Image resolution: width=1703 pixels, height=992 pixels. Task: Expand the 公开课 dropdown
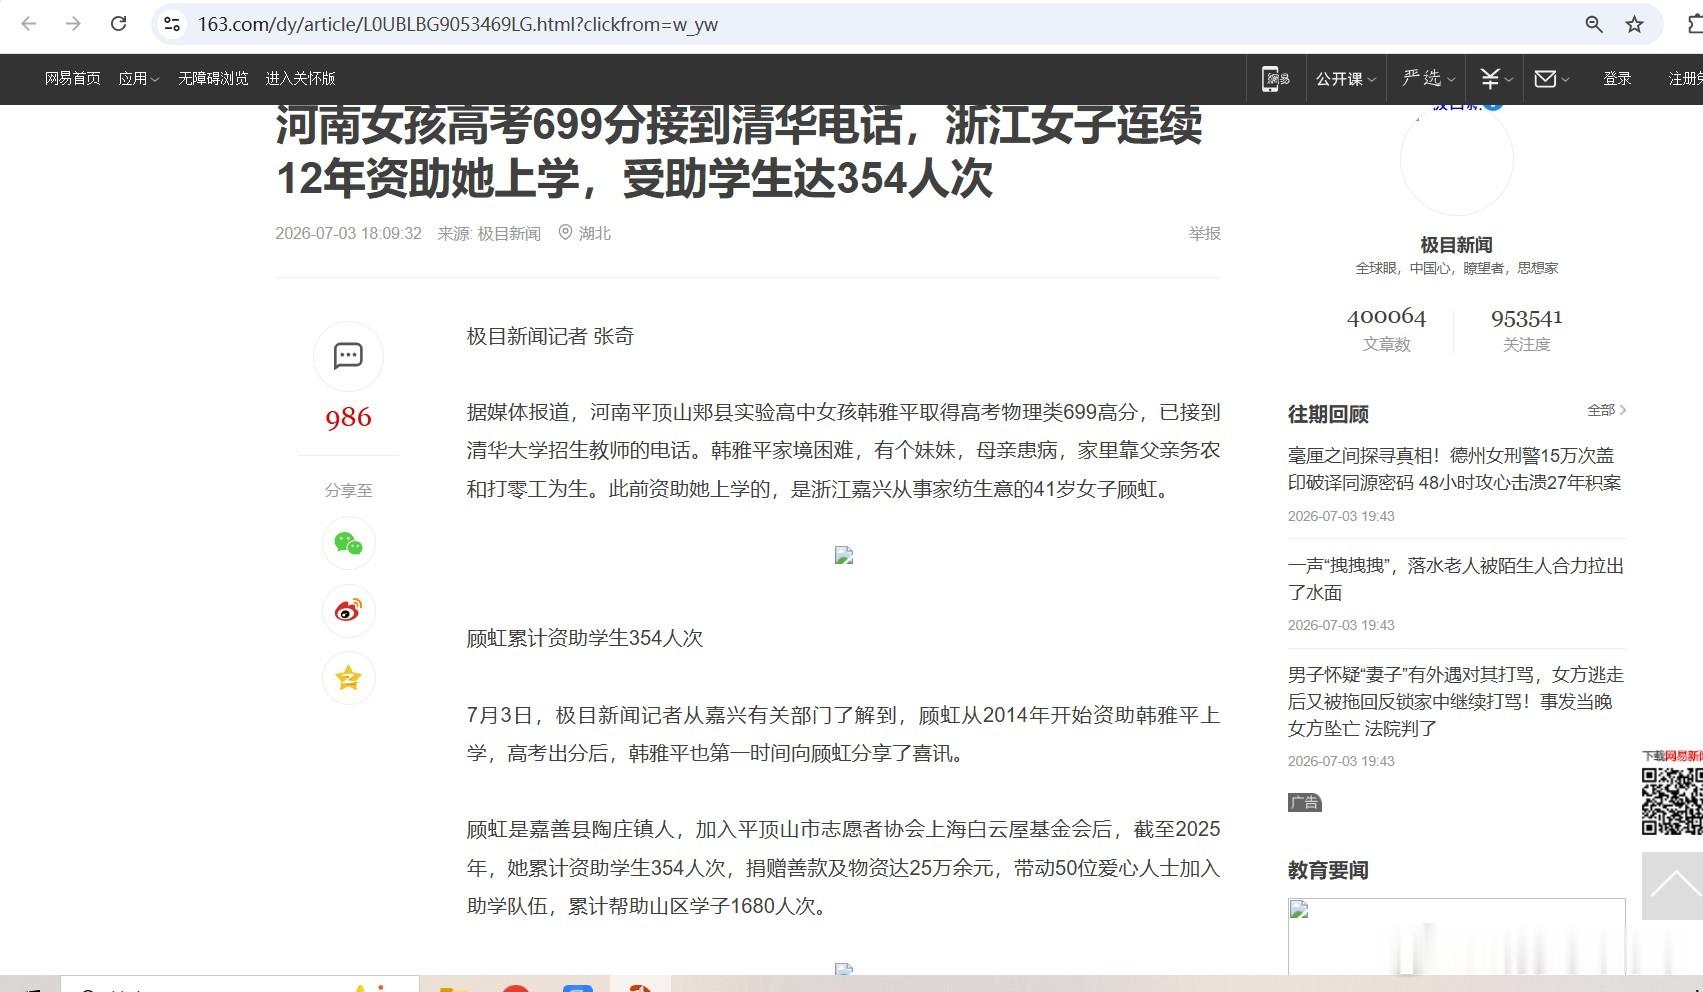tap(1346, 79)
